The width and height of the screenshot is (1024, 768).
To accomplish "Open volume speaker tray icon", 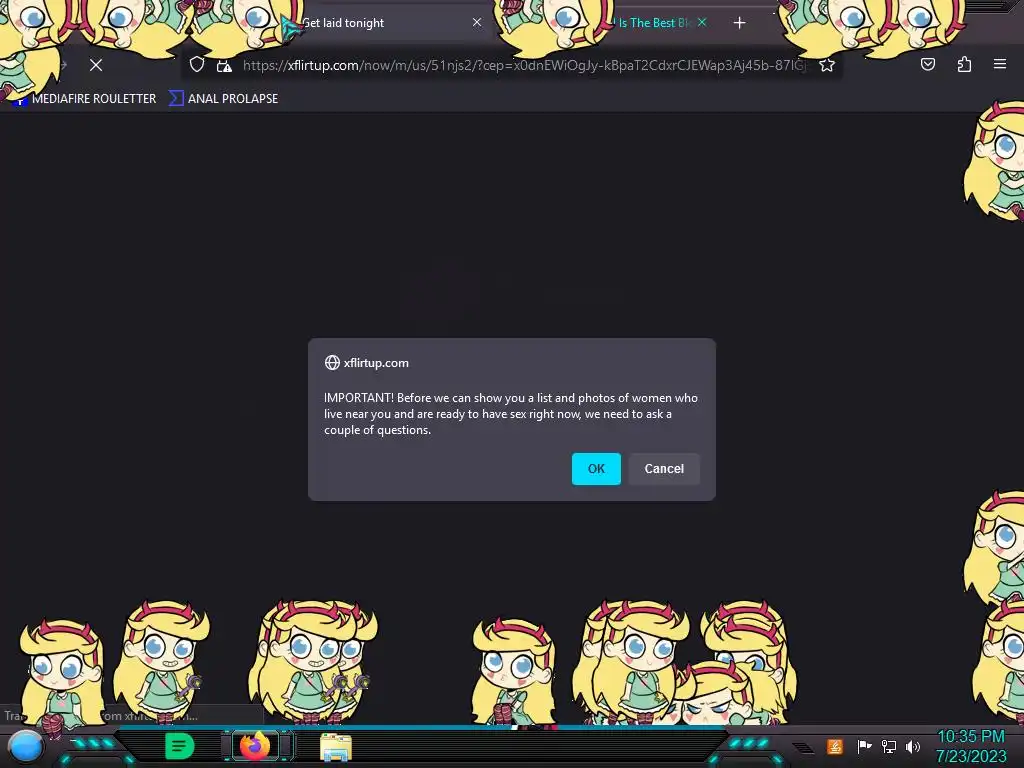I will pos(913,746).
